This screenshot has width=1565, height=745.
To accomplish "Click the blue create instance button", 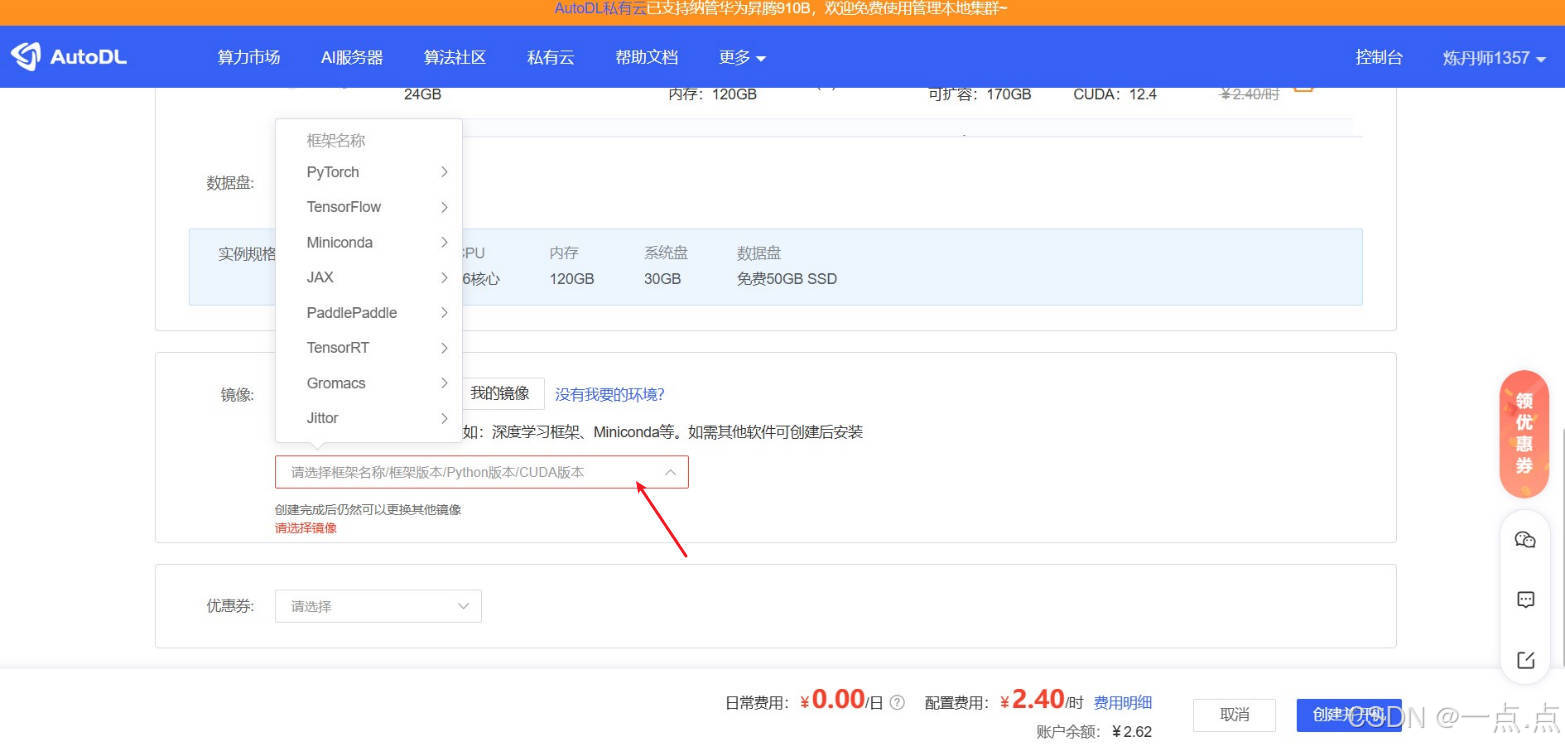I will click(x=1349, y=715).
